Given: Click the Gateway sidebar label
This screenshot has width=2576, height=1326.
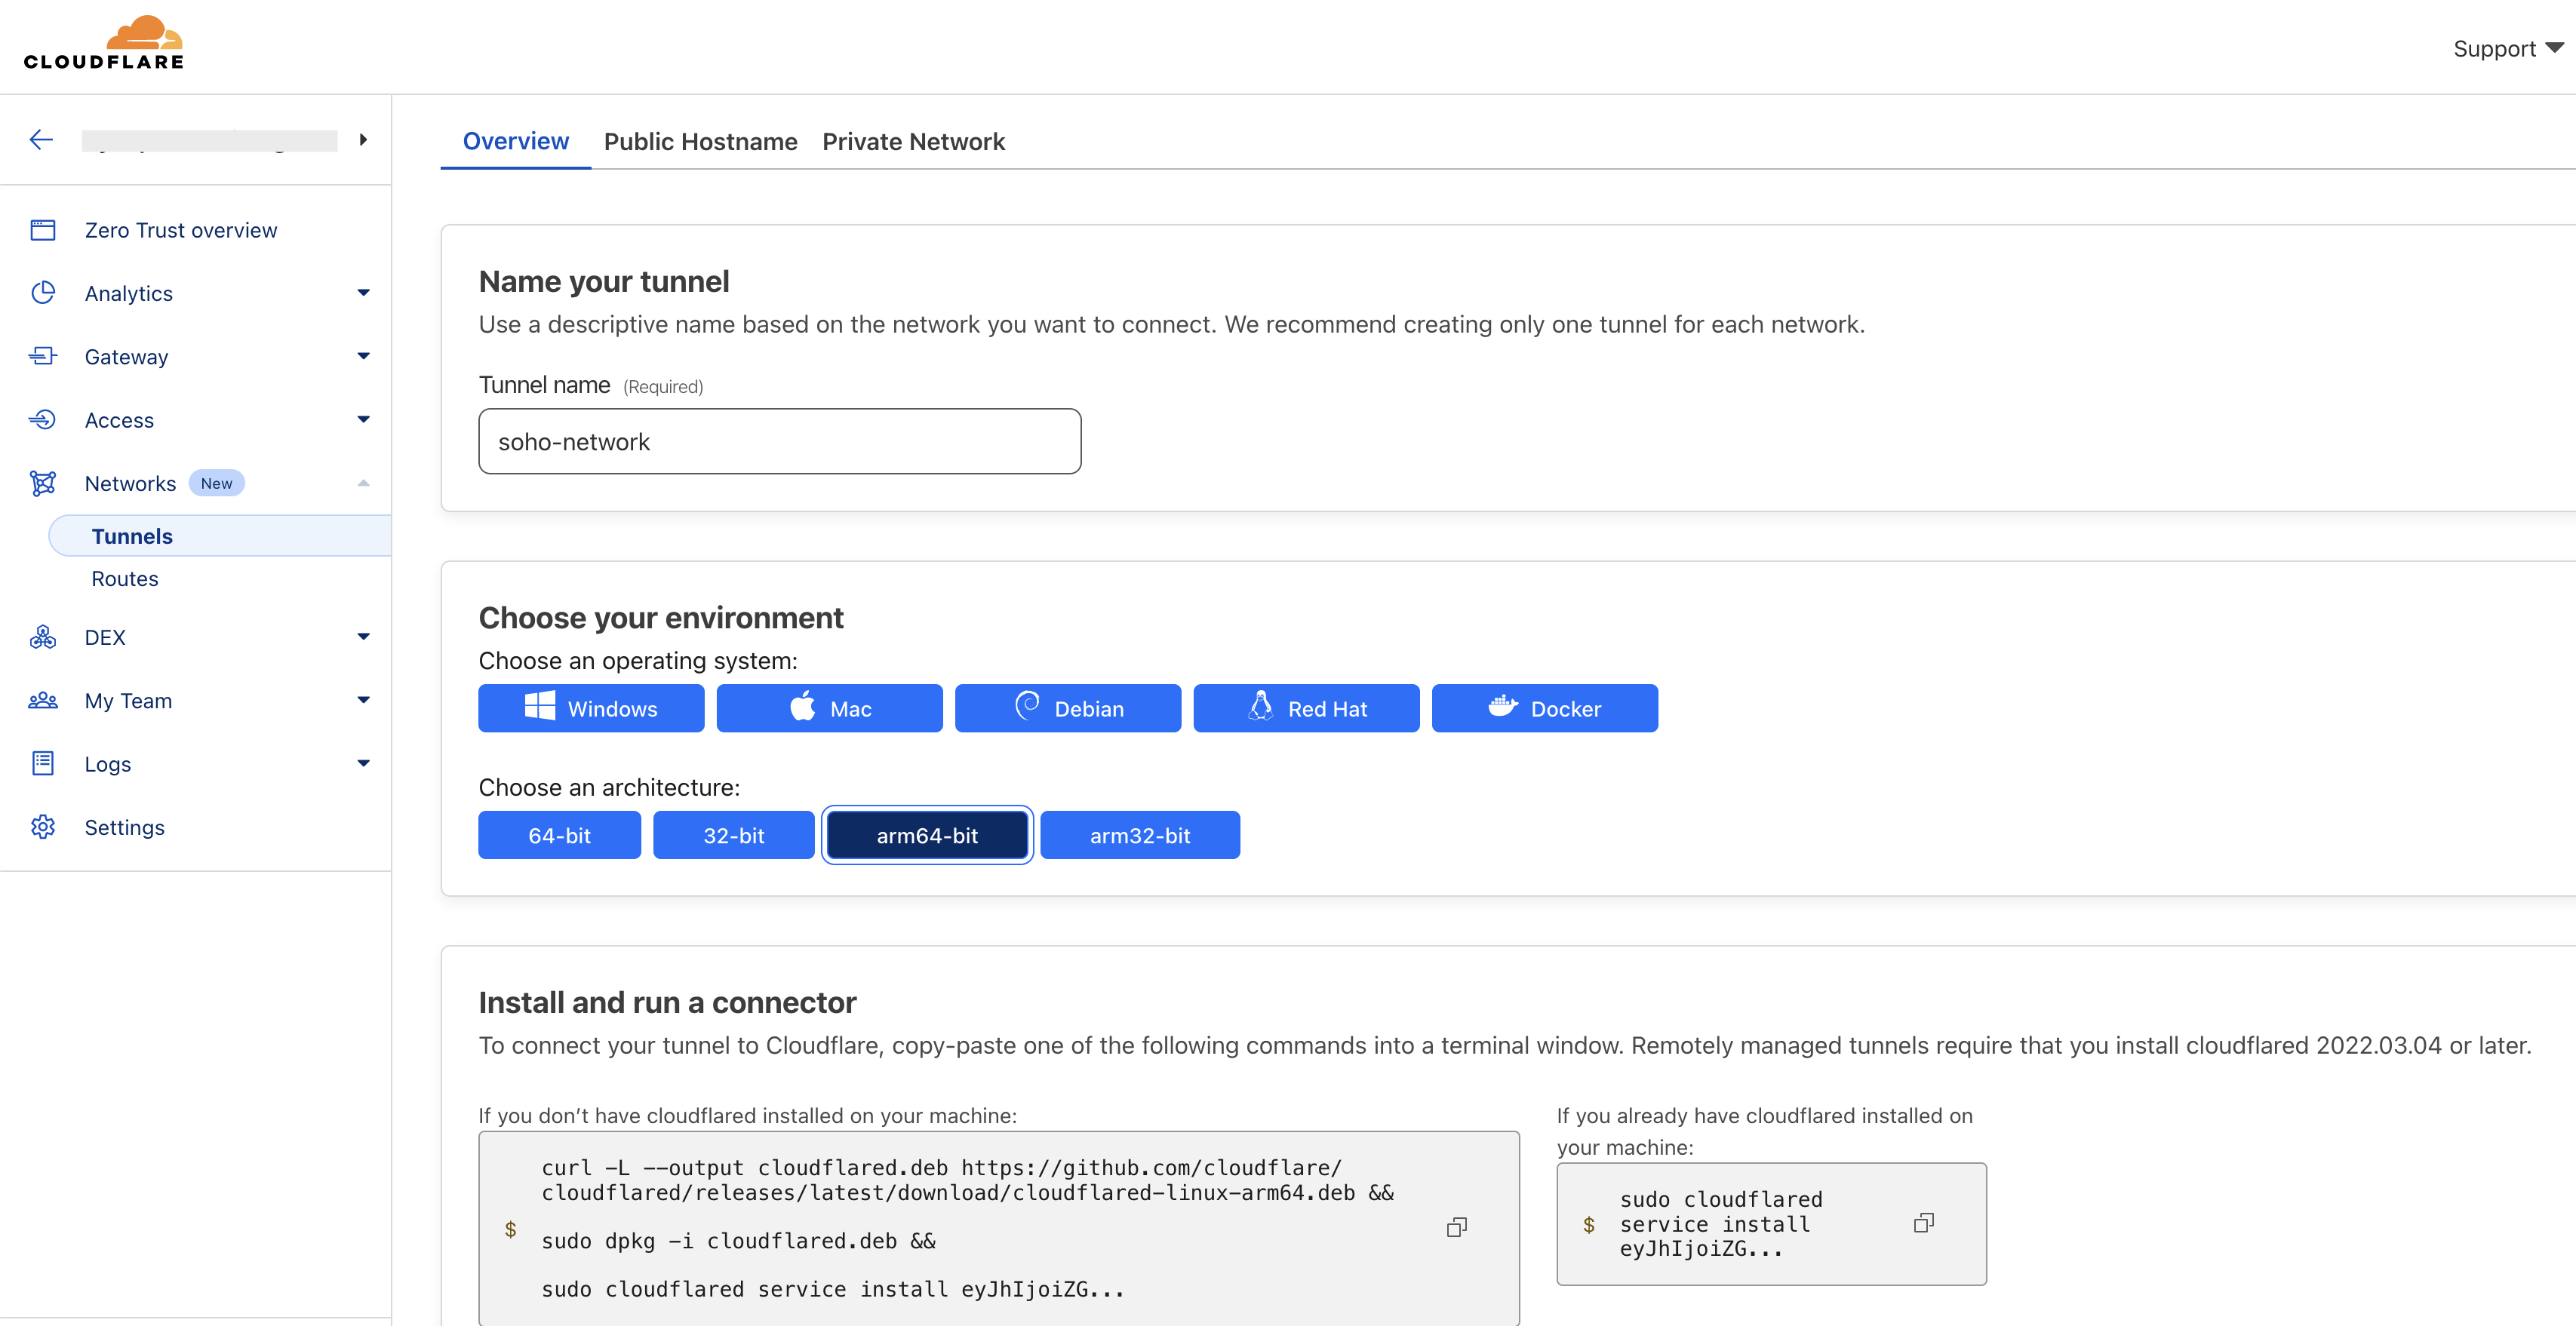Looking at the screenshot, I should [127, 356].
